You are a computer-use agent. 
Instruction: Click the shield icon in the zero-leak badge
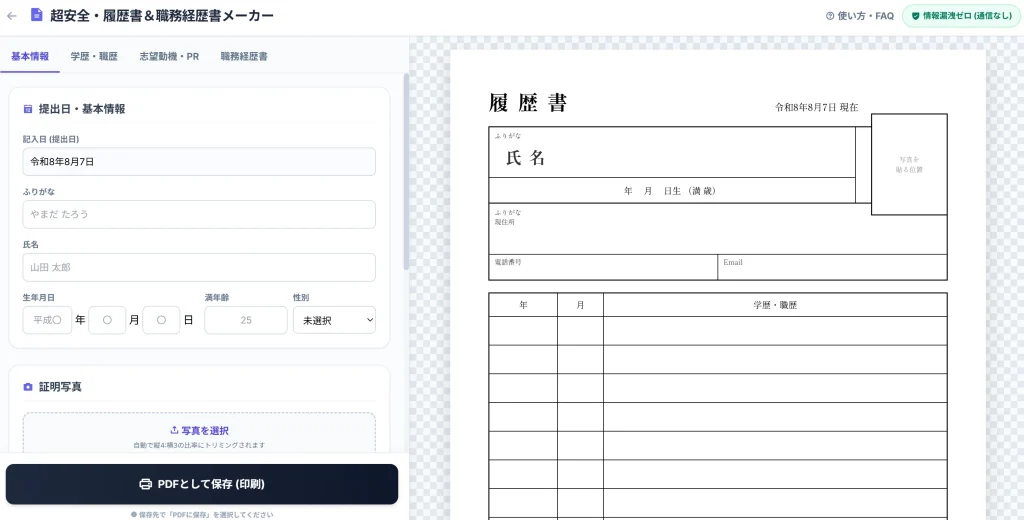pos(915,16)
